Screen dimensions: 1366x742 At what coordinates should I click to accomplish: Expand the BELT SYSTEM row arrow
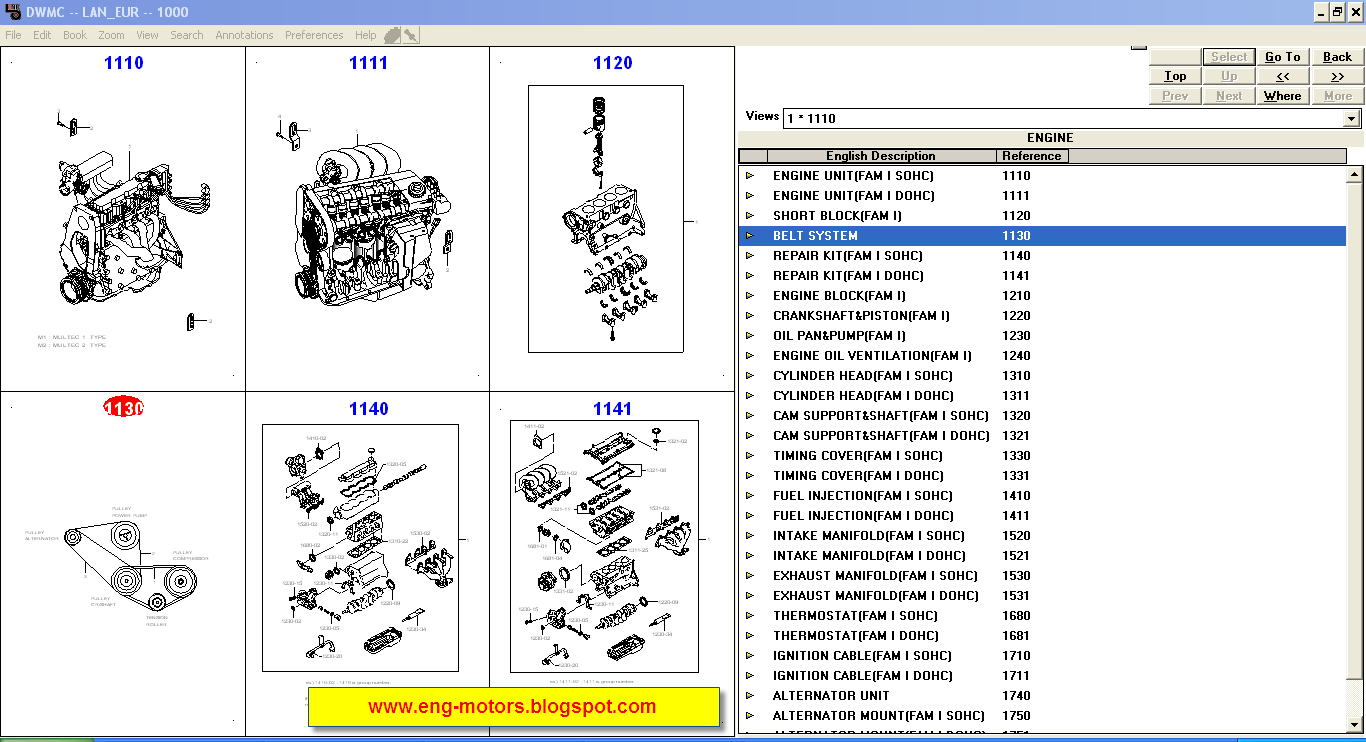pos(750,236)
